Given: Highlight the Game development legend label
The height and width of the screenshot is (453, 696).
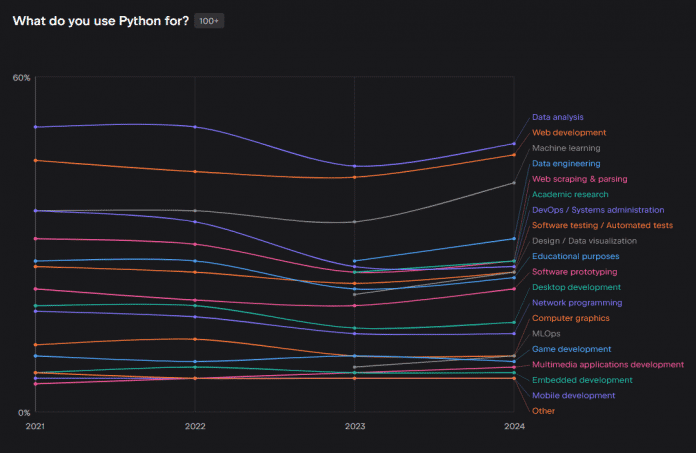Looking at the screenshot, I should 571,349.
